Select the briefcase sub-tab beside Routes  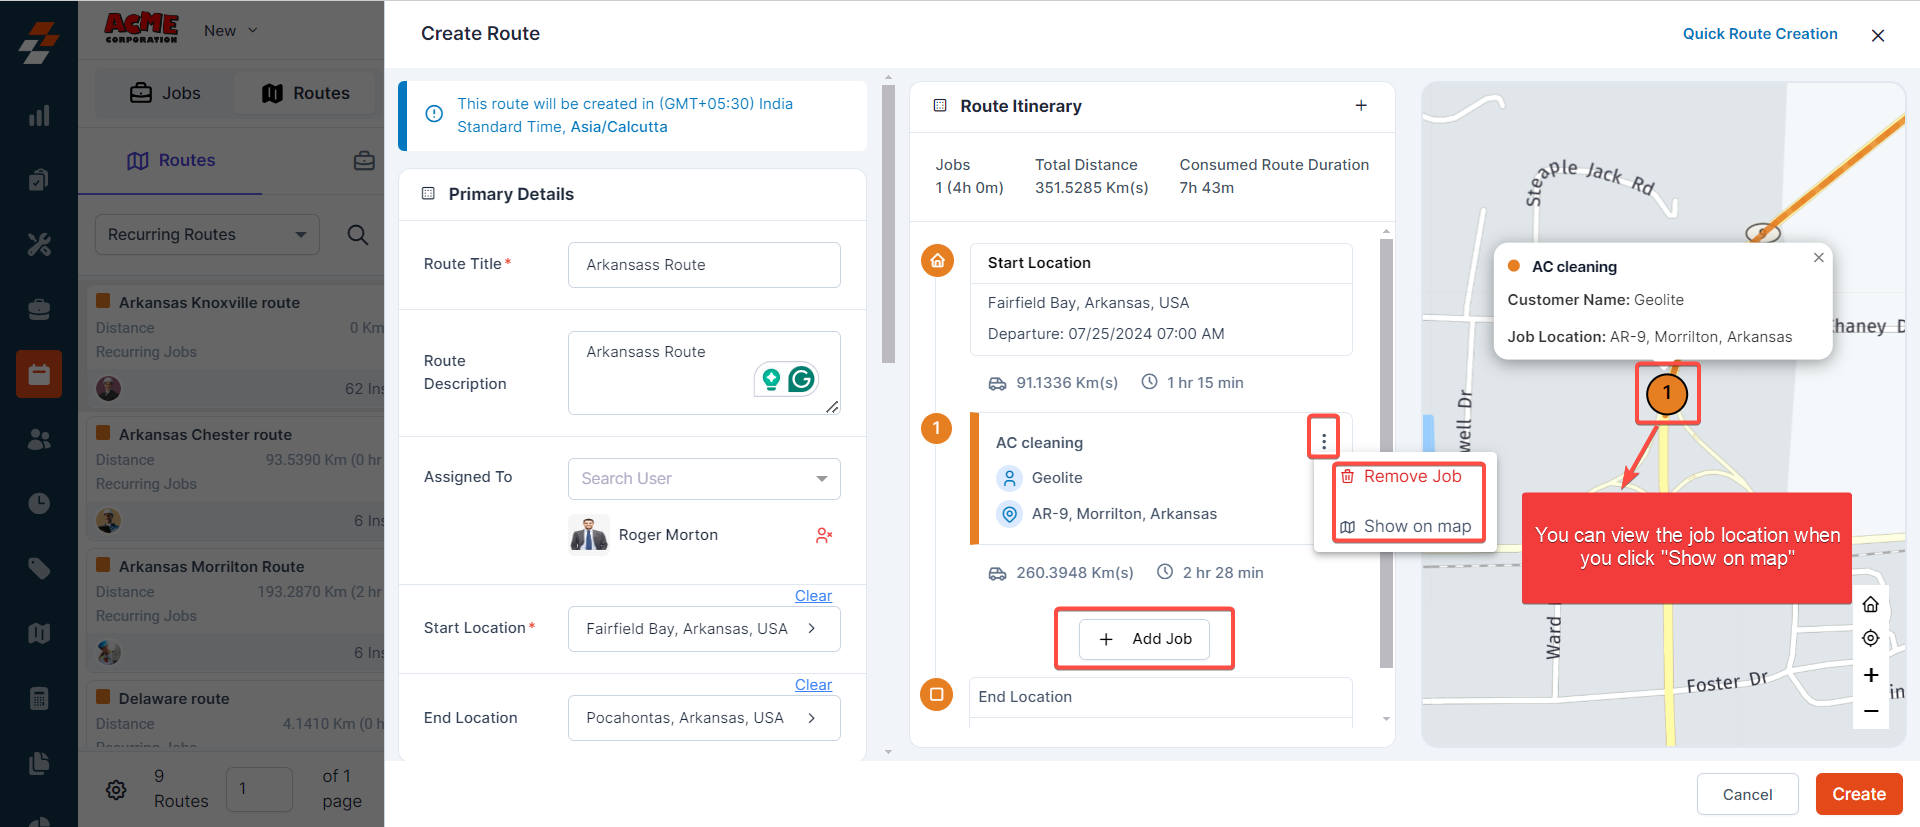point(364,161)
